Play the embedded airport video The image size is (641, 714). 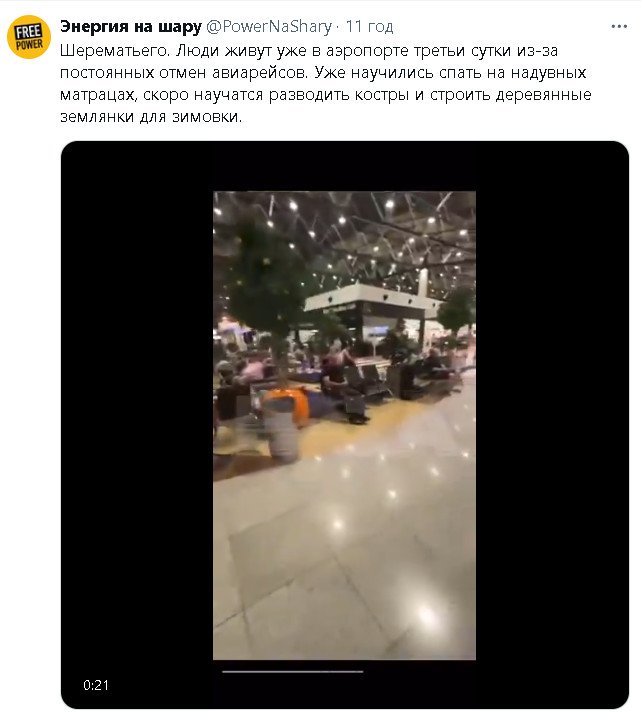(x=344, y=425)
